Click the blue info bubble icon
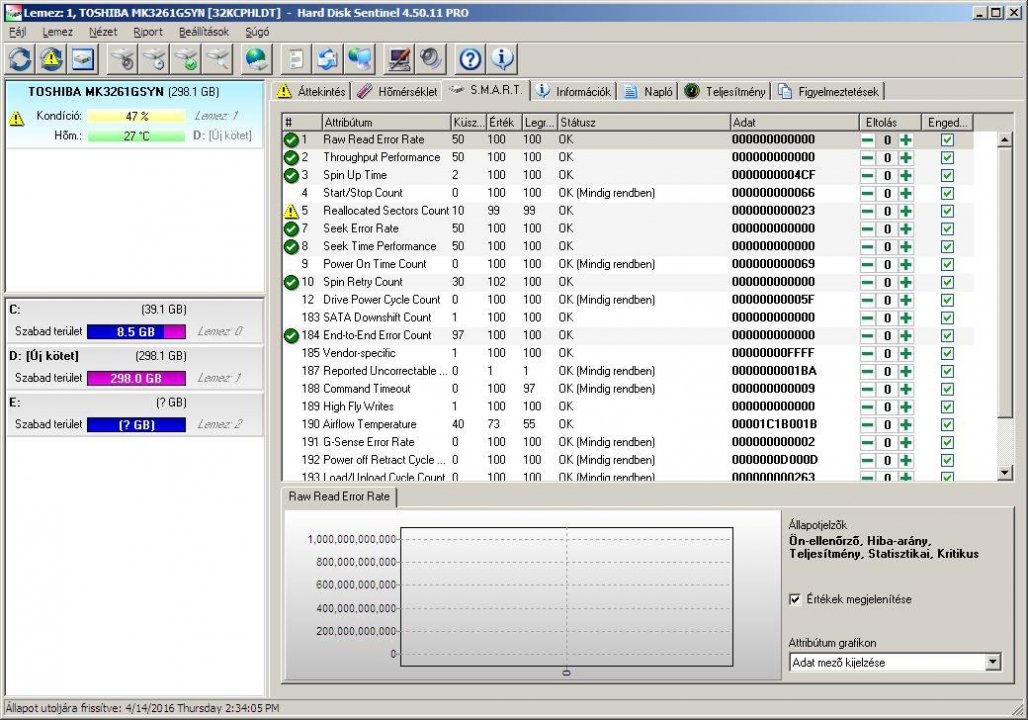This screenshot has width=1028, height=720. [x=502, y=60]
